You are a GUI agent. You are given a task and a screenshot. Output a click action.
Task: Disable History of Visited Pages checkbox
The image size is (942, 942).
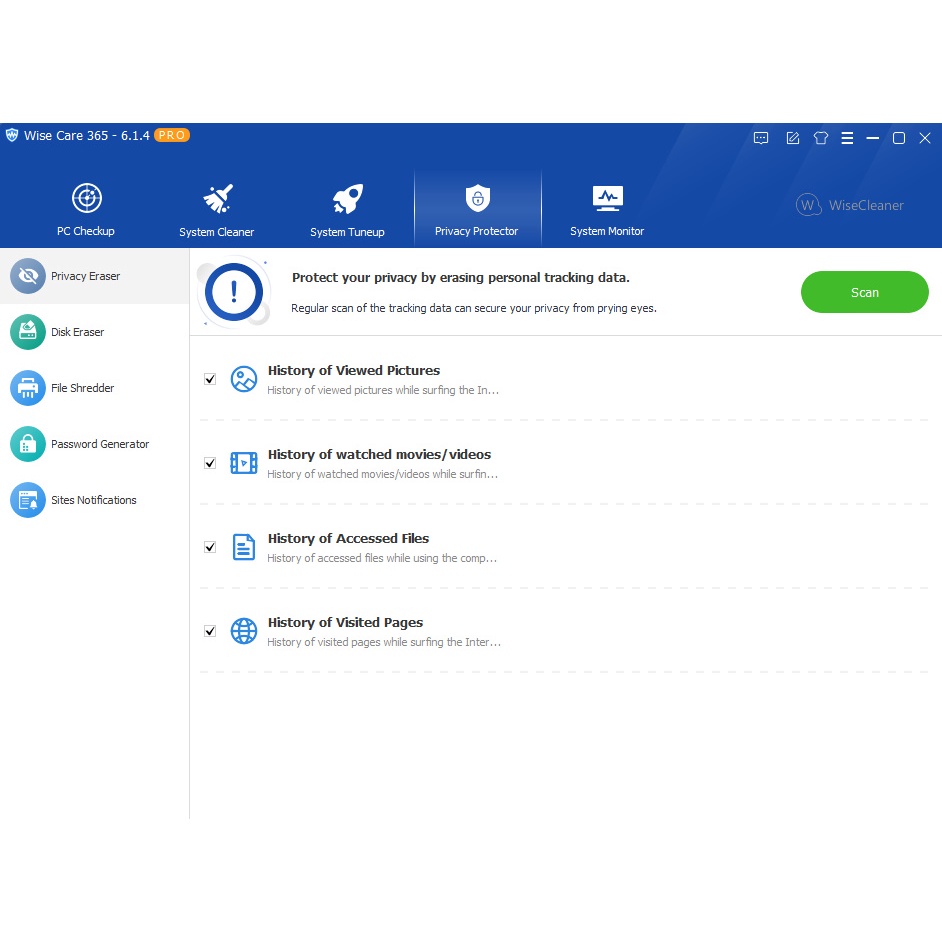click(x=210, y=631)
